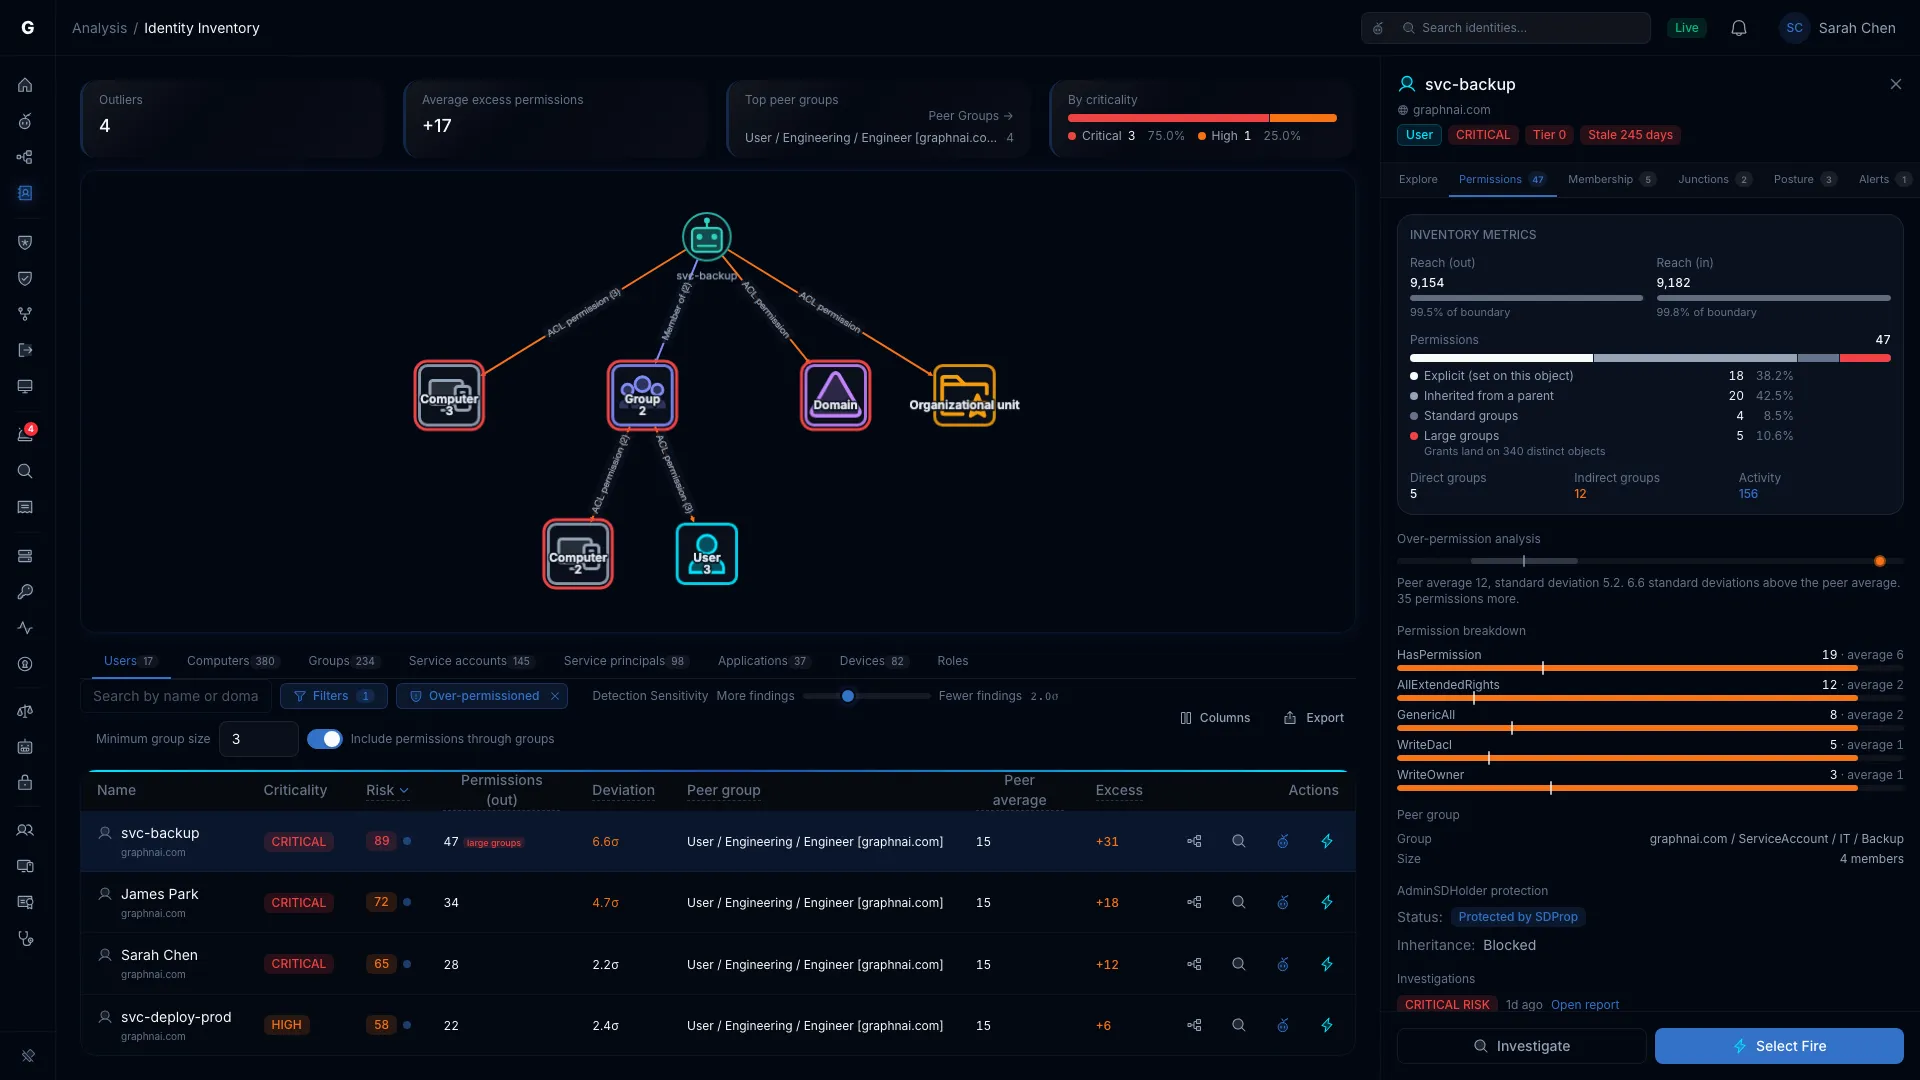The height and width of the screenshot is (1080, 1920).
Task: Open the sidebar key icon
Action: [25, 592]
